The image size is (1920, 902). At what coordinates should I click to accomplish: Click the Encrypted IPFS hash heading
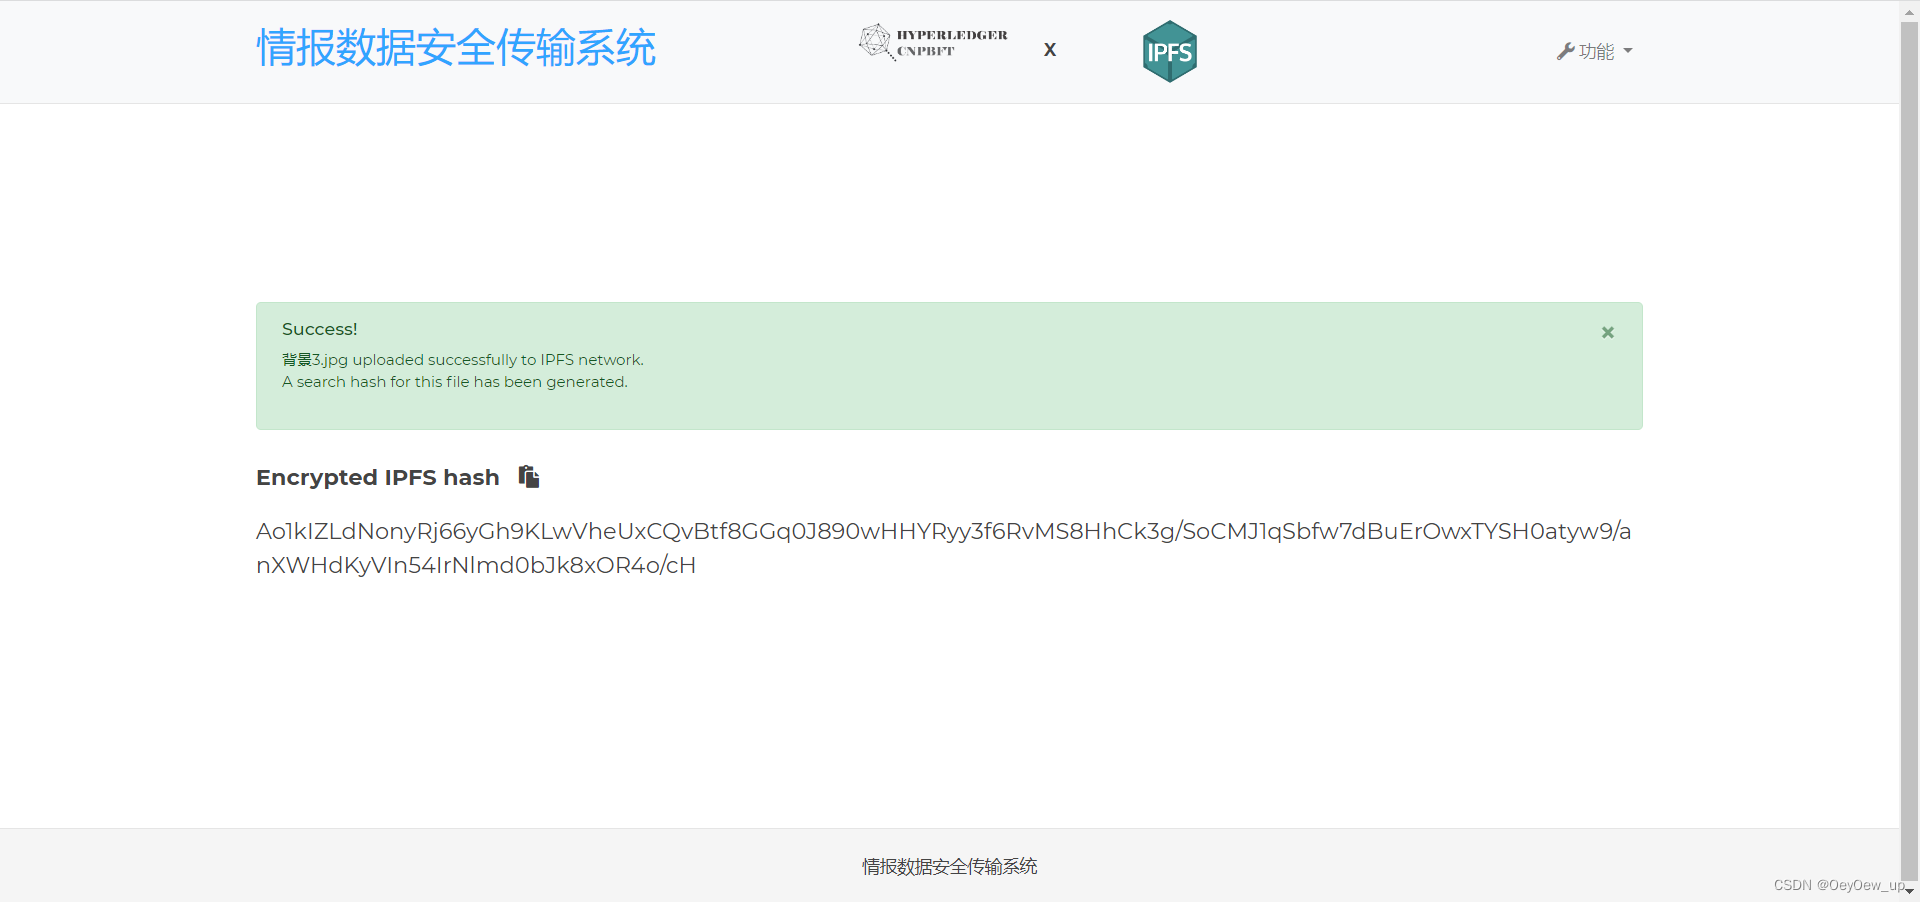[378, 477]
